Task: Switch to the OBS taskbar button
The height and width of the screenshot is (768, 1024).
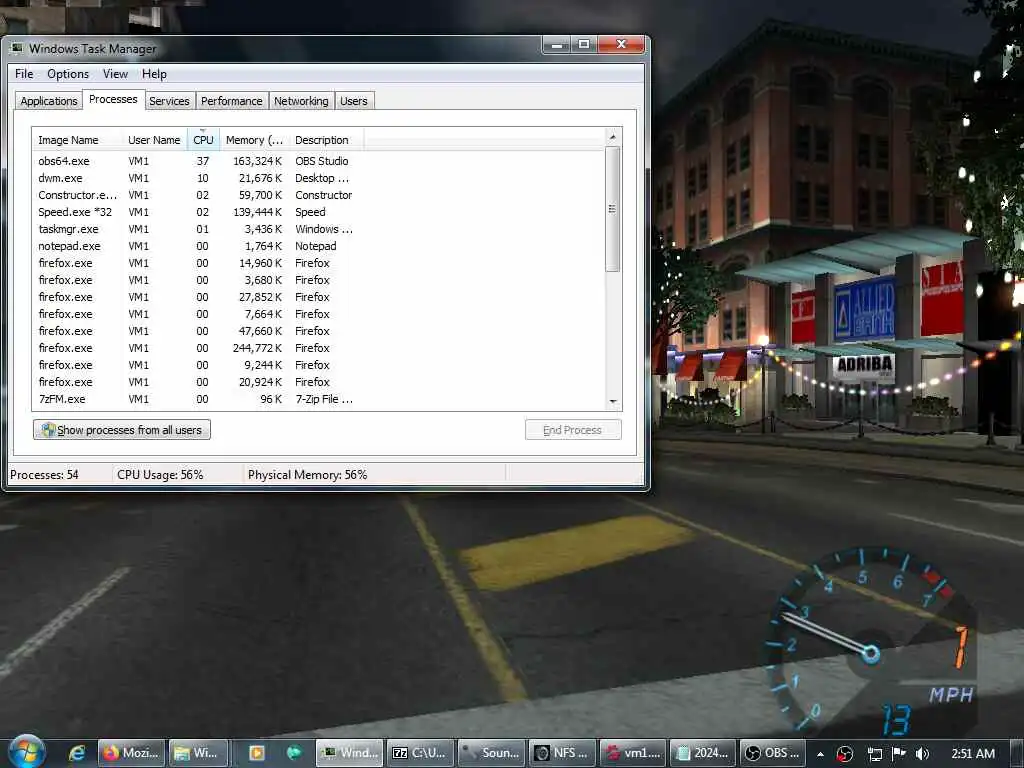Action: click(x=773, y=753)
